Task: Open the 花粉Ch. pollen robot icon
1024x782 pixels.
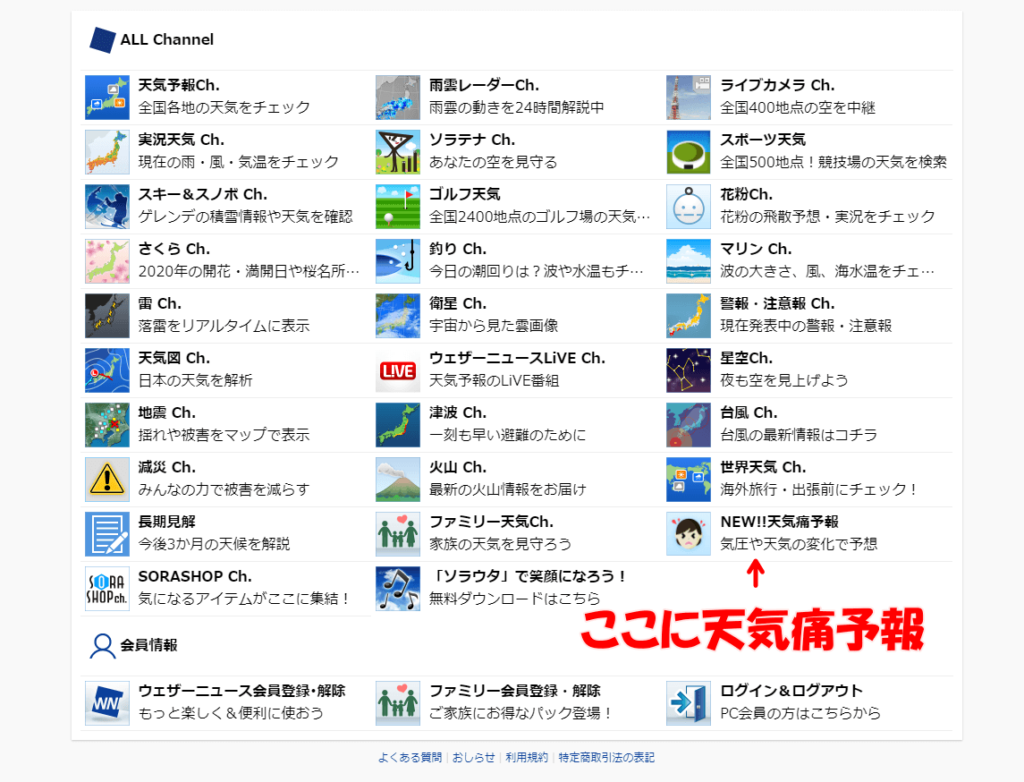Action: coord(688,206)
